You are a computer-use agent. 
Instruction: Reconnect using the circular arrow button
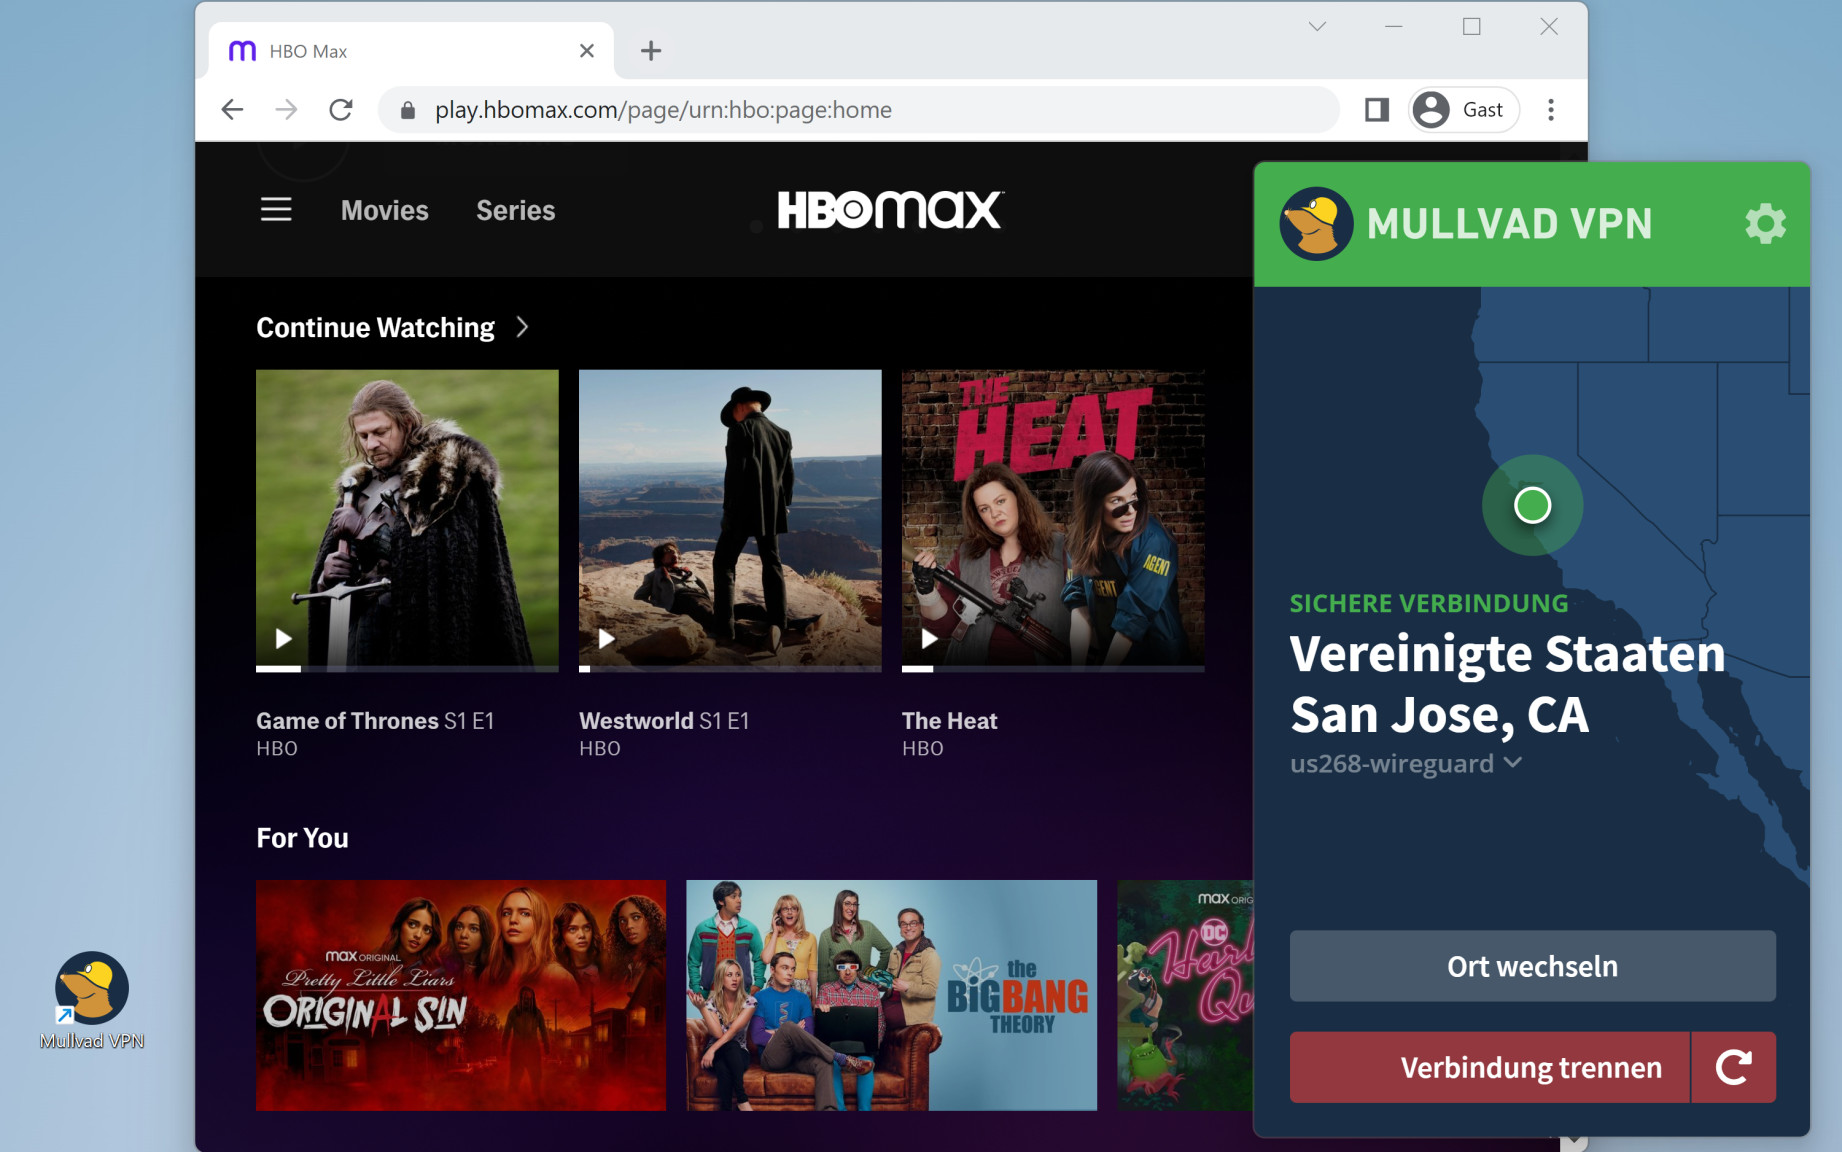pos(1733,1067)
